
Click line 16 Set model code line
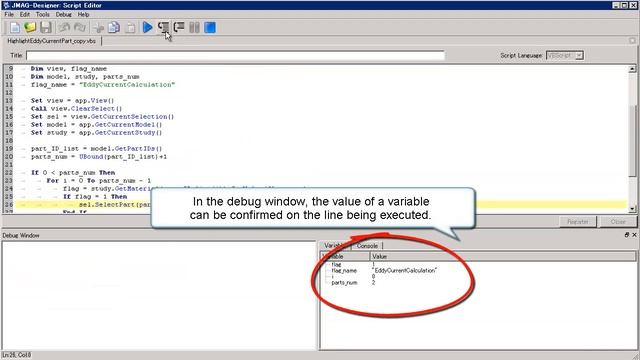[x=96, y=124]
